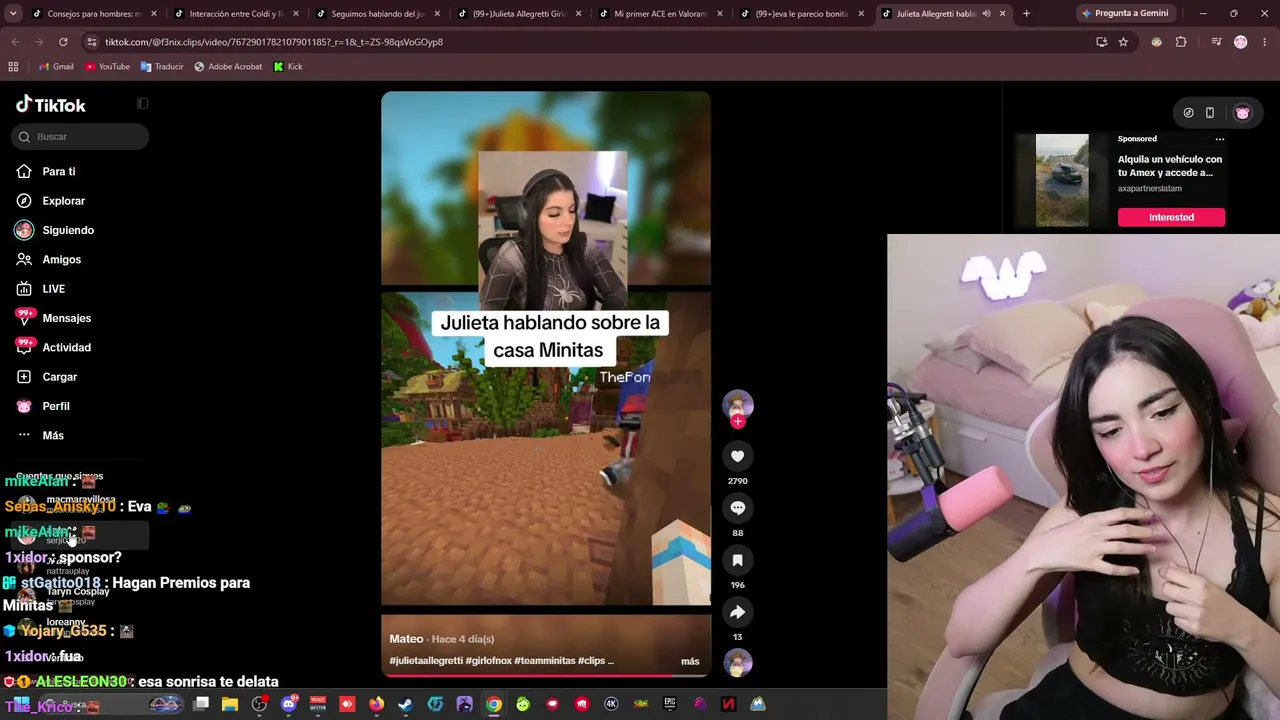Expand the video description with más
Viewport: 1280px width, 720px height.
[x=690, y=661]
